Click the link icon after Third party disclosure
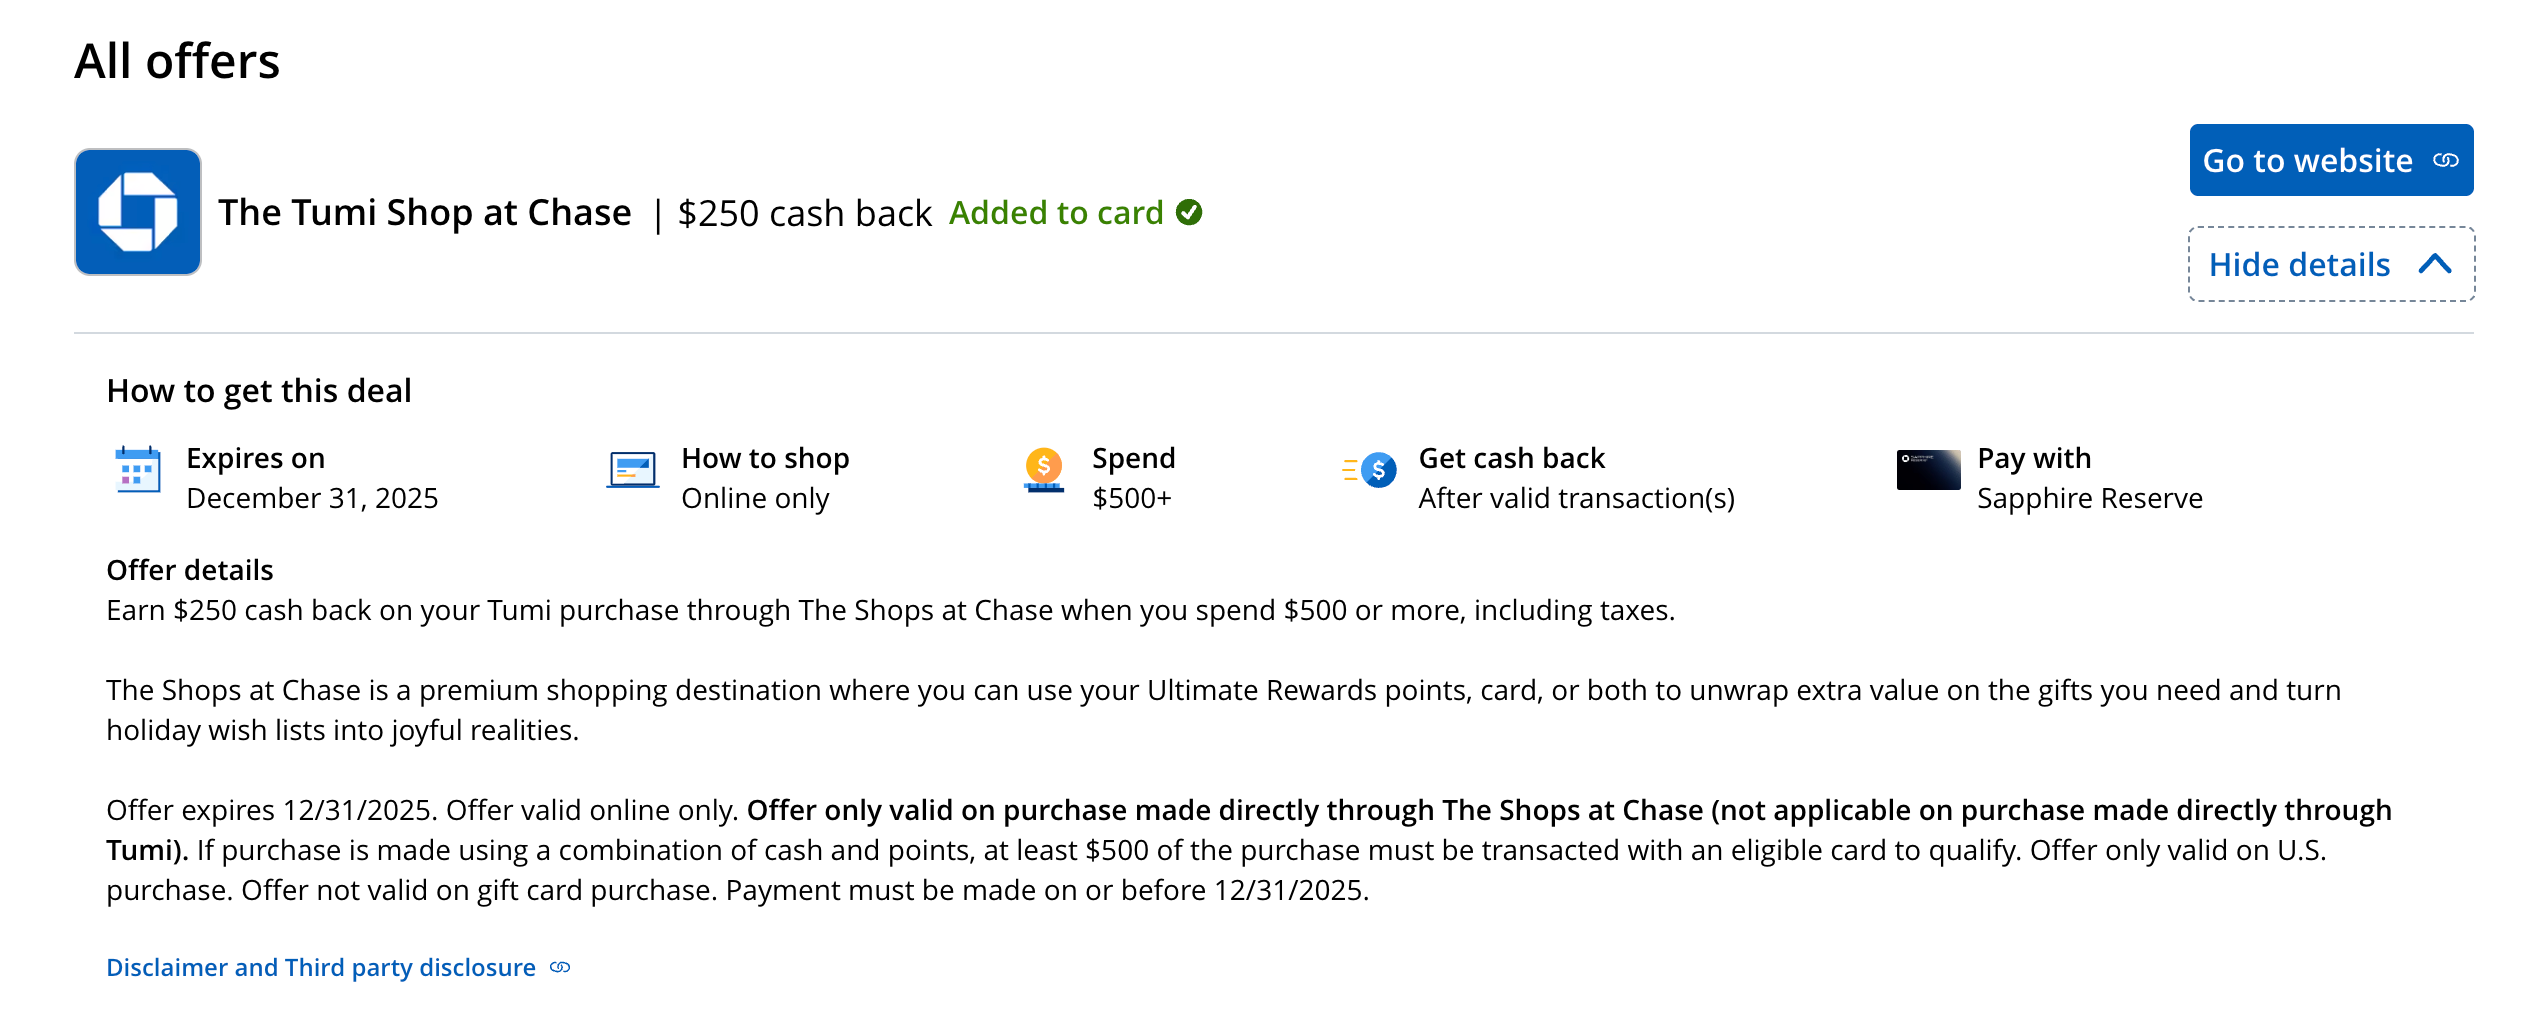 [x=559, y=966]
